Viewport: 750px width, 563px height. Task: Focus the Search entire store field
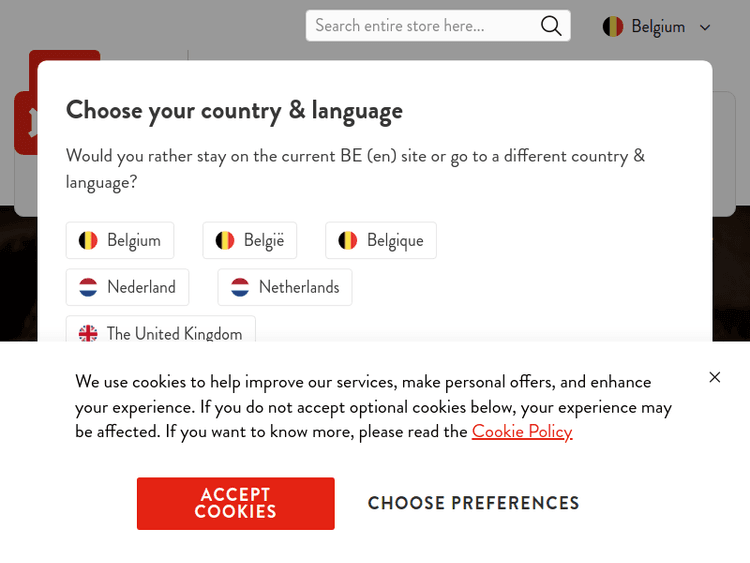coord(422,26)
